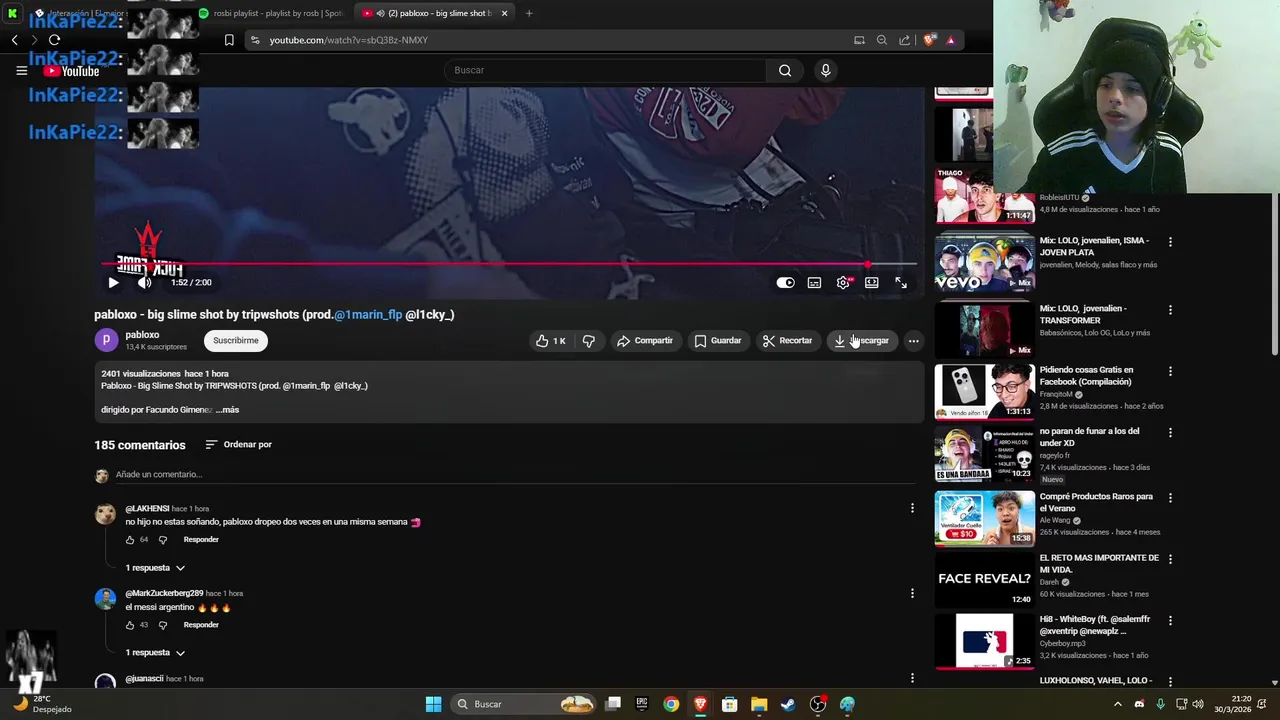This screenshot has height=720, width=1280.
Task: Reply to the @MarkZuckerberg289 comment
Action: coord(201,625)
